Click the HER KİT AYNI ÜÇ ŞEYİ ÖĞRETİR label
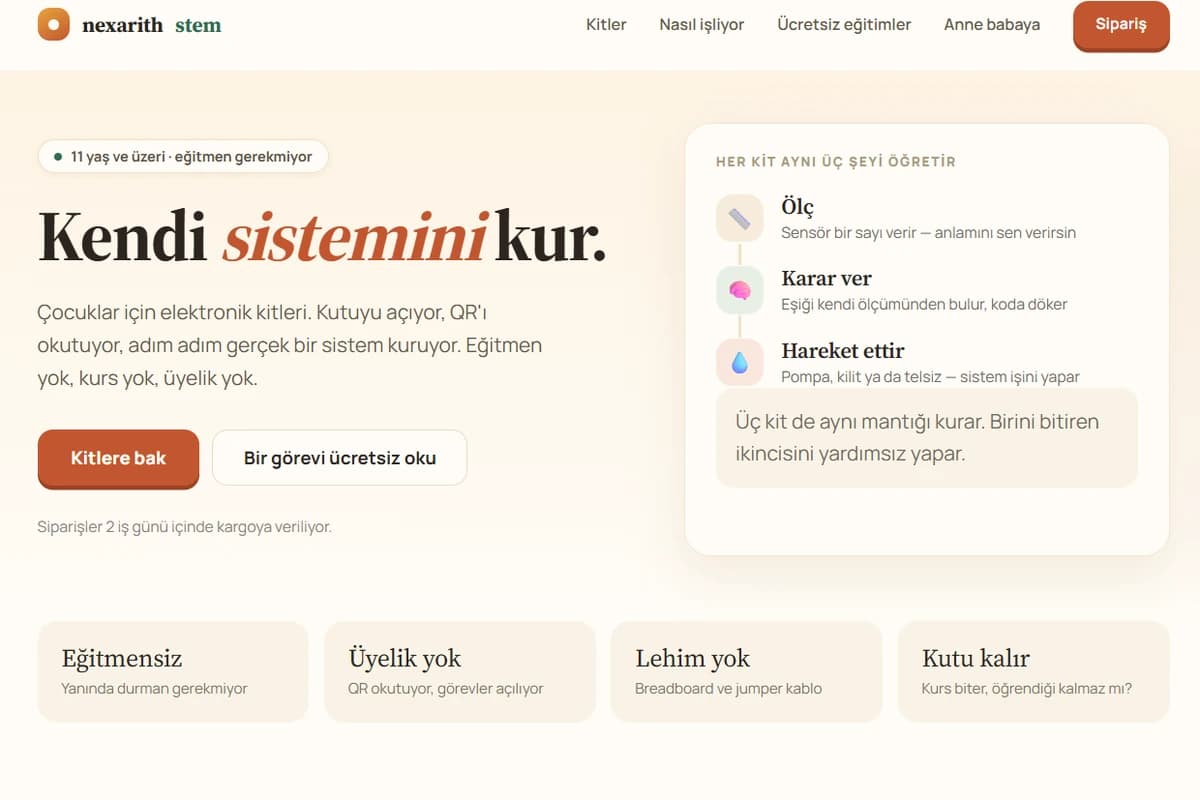 coord(836,161)
